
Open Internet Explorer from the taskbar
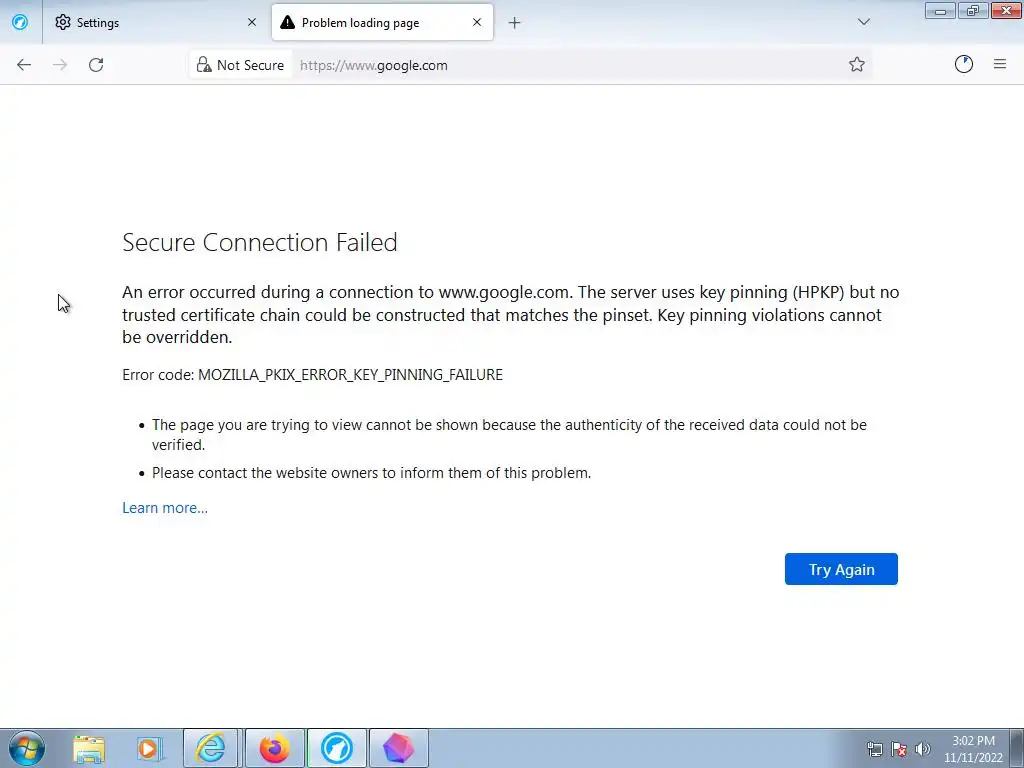211,748
